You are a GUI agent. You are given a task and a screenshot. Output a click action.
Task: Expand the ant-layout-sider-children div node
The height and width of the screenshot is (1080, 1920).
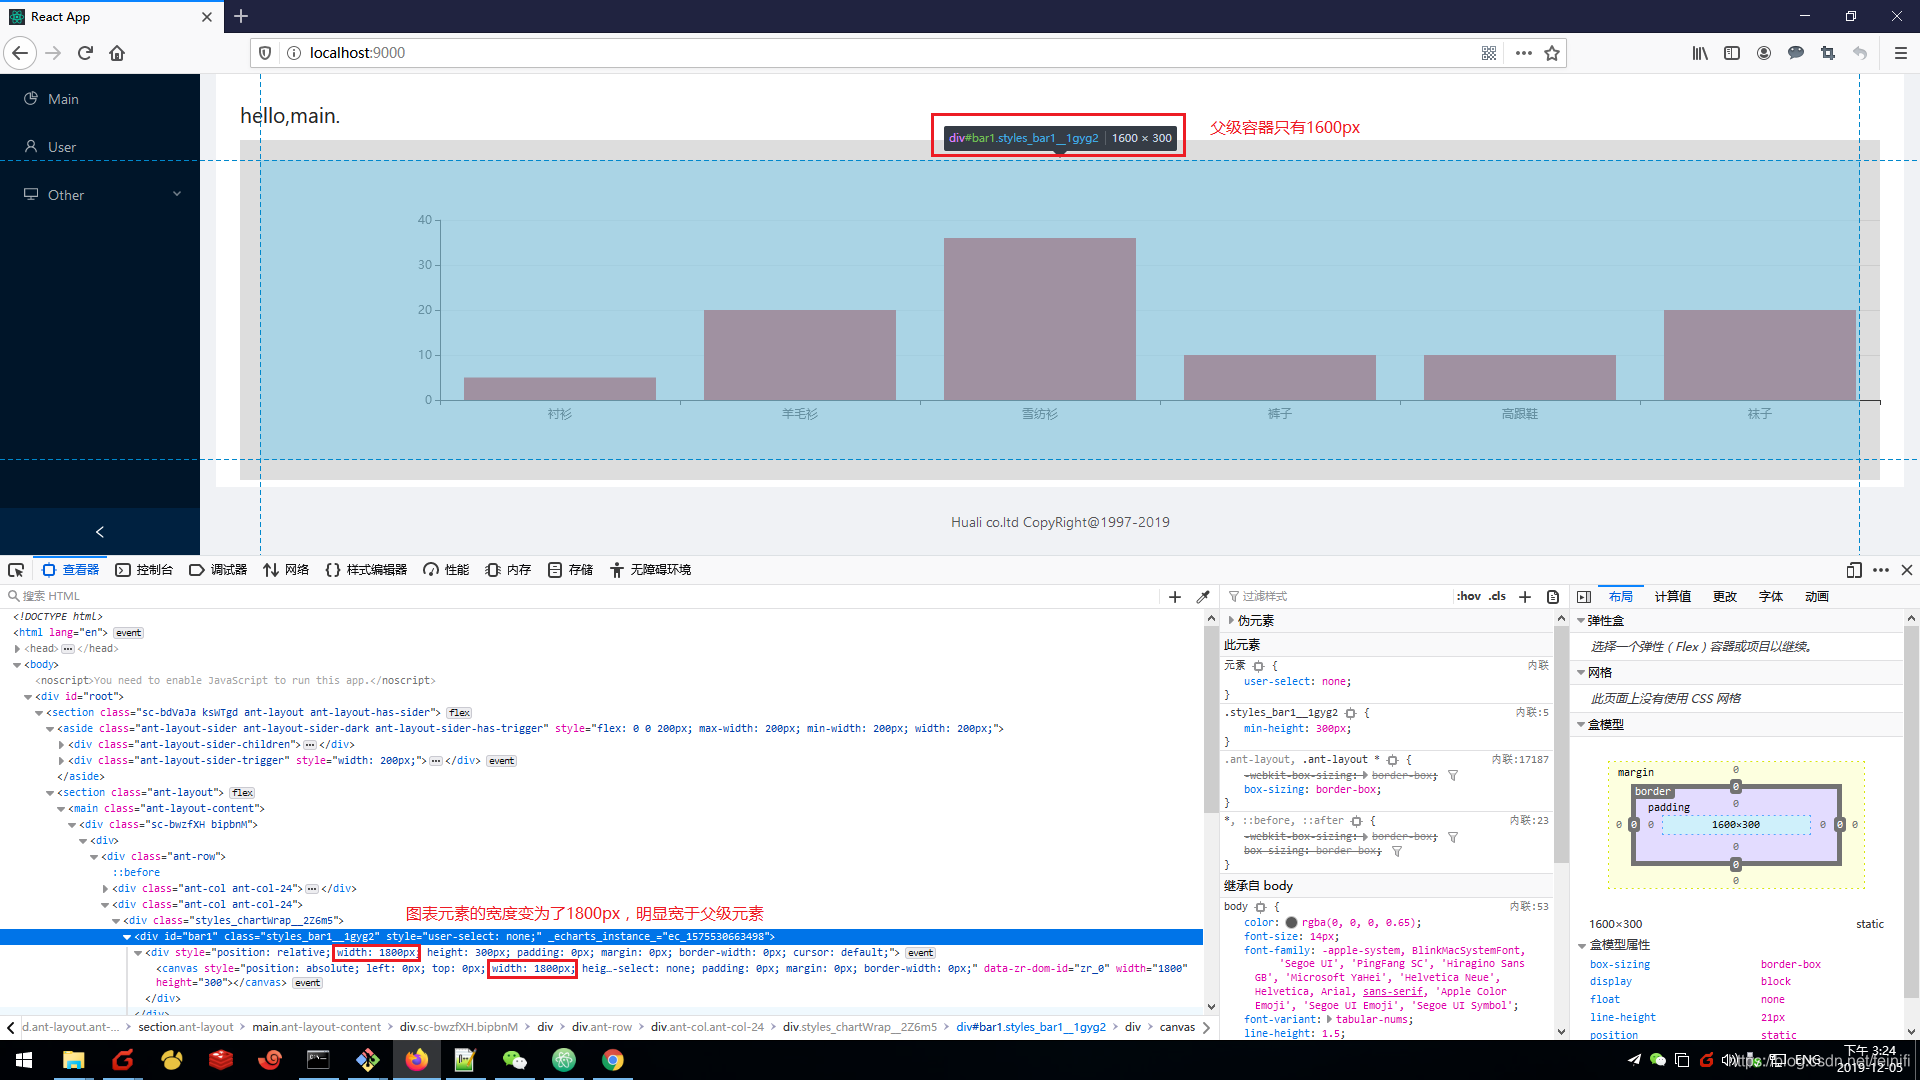click(x=61, y=745)
